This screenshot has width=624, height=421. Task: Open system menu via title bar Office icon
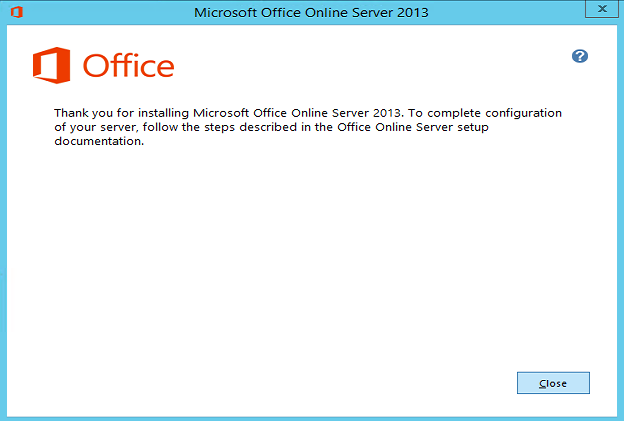click(x=15, y=12)
